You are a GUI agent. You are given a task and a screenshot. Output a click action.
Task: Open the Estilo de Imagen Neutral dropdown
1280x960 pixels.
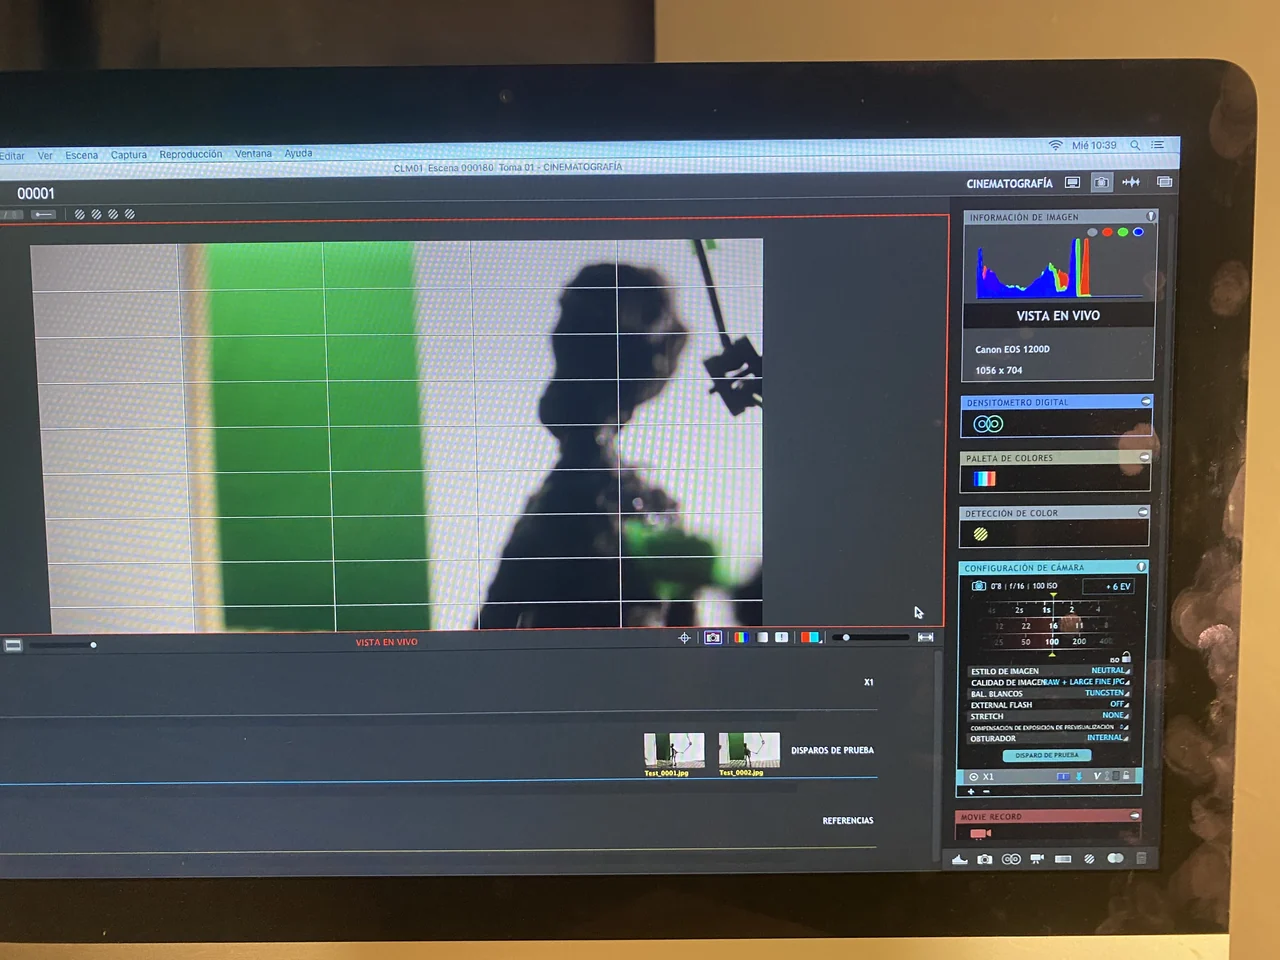(x=1109, y=670)
